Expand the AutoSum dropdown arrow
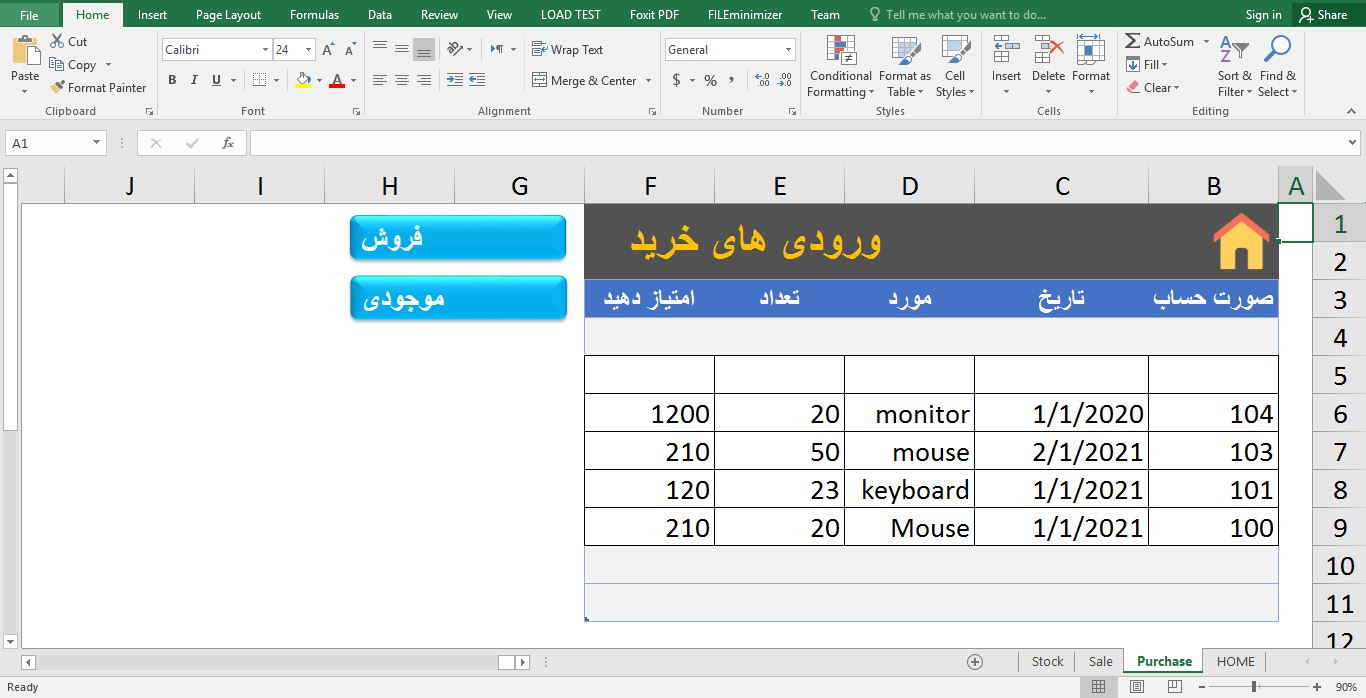Image resolution: width=1366 pixels, height=698 pixels. tap(1205, 42)
